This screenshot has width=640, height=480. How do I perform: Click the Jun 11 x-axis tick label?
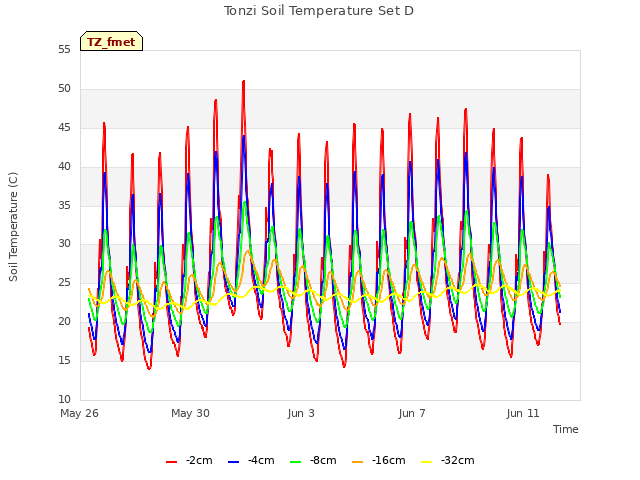[x=523, y=413]
